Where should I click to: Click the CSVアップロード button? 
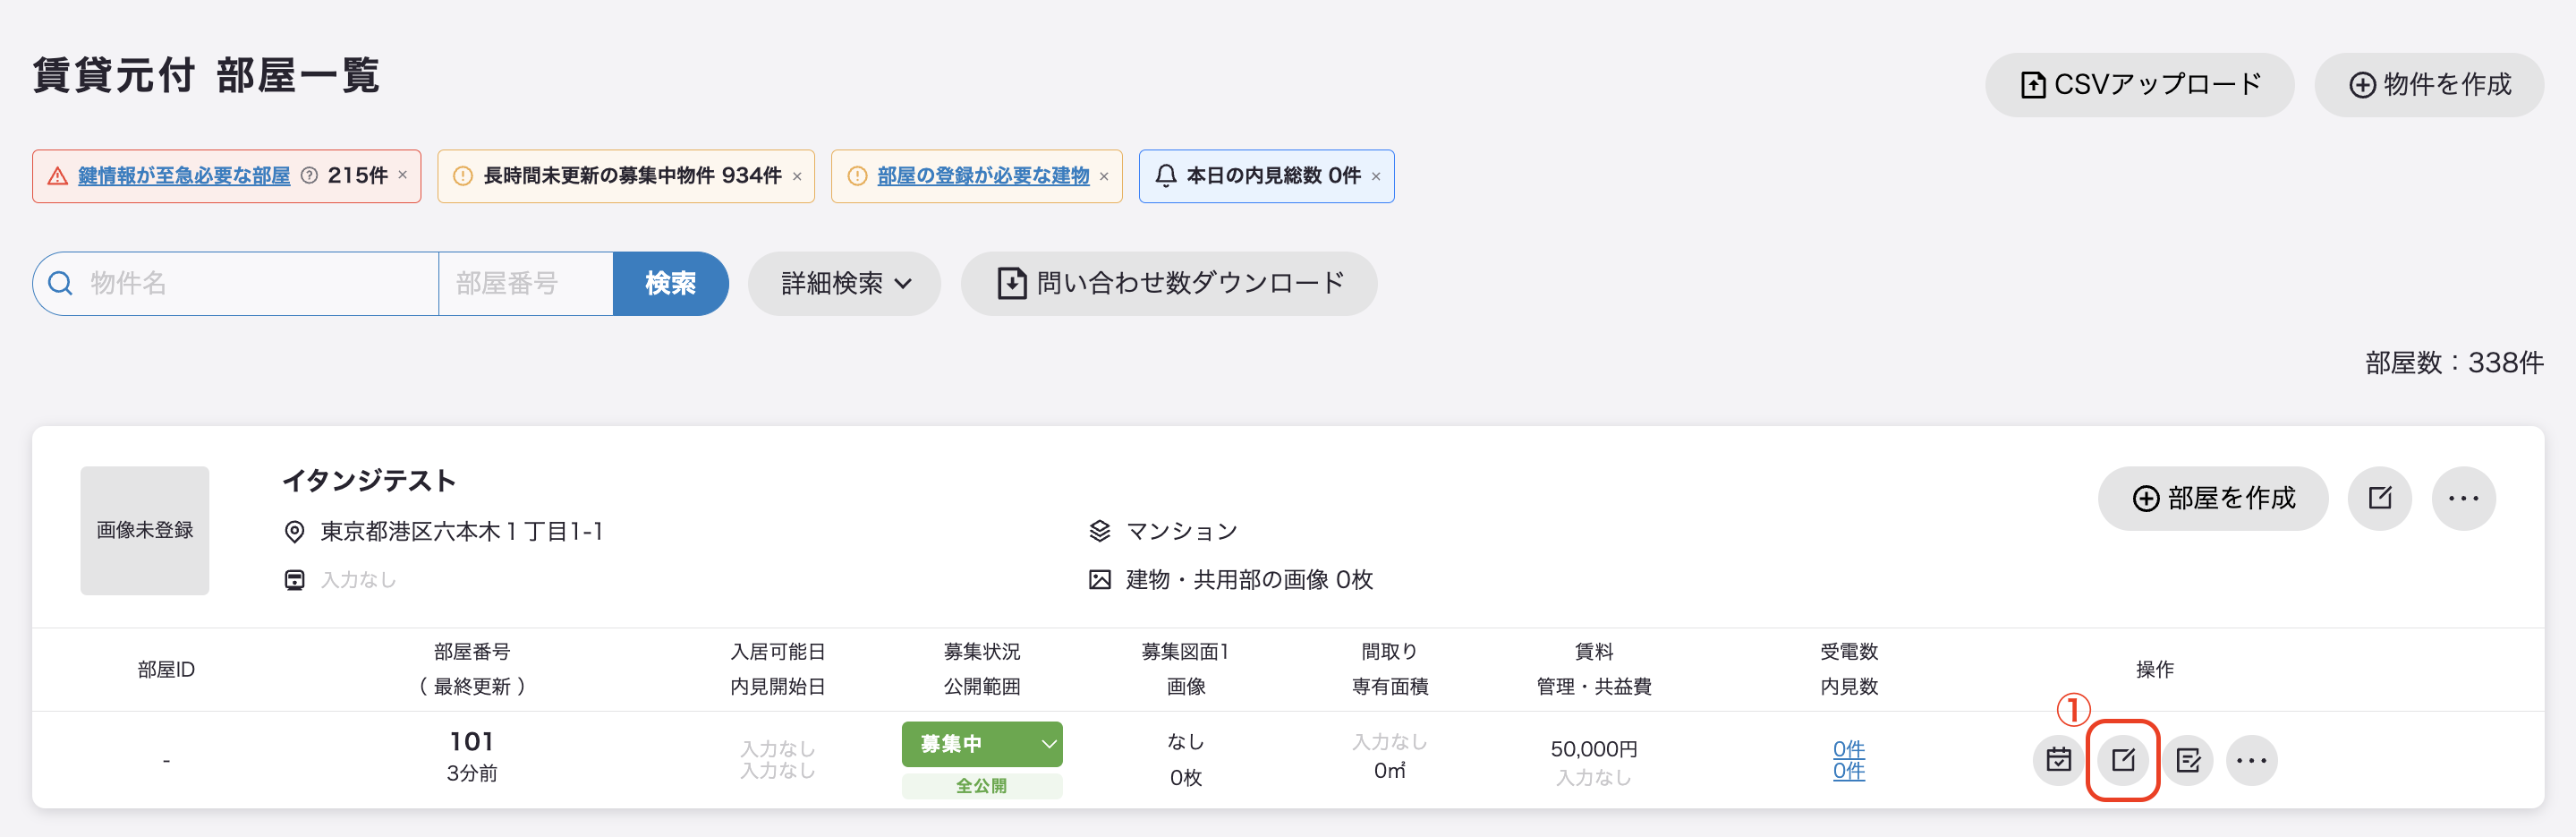point(2139,85)
